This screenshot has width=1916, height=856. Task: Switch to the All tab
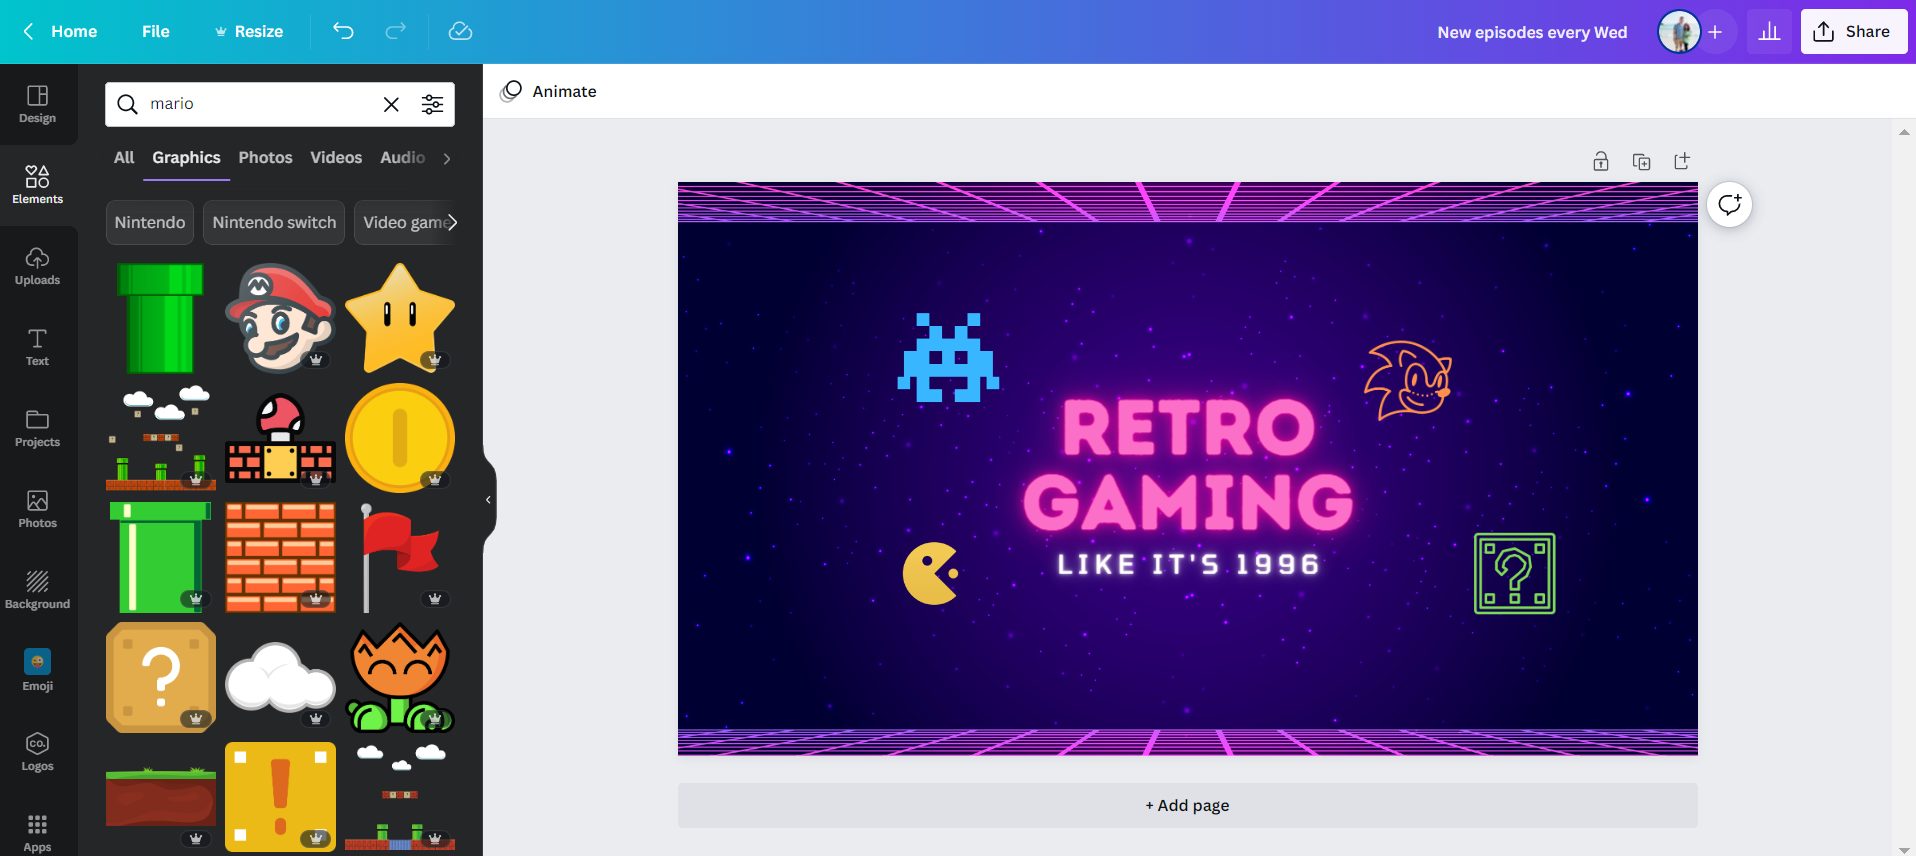(x=124, y=157)
